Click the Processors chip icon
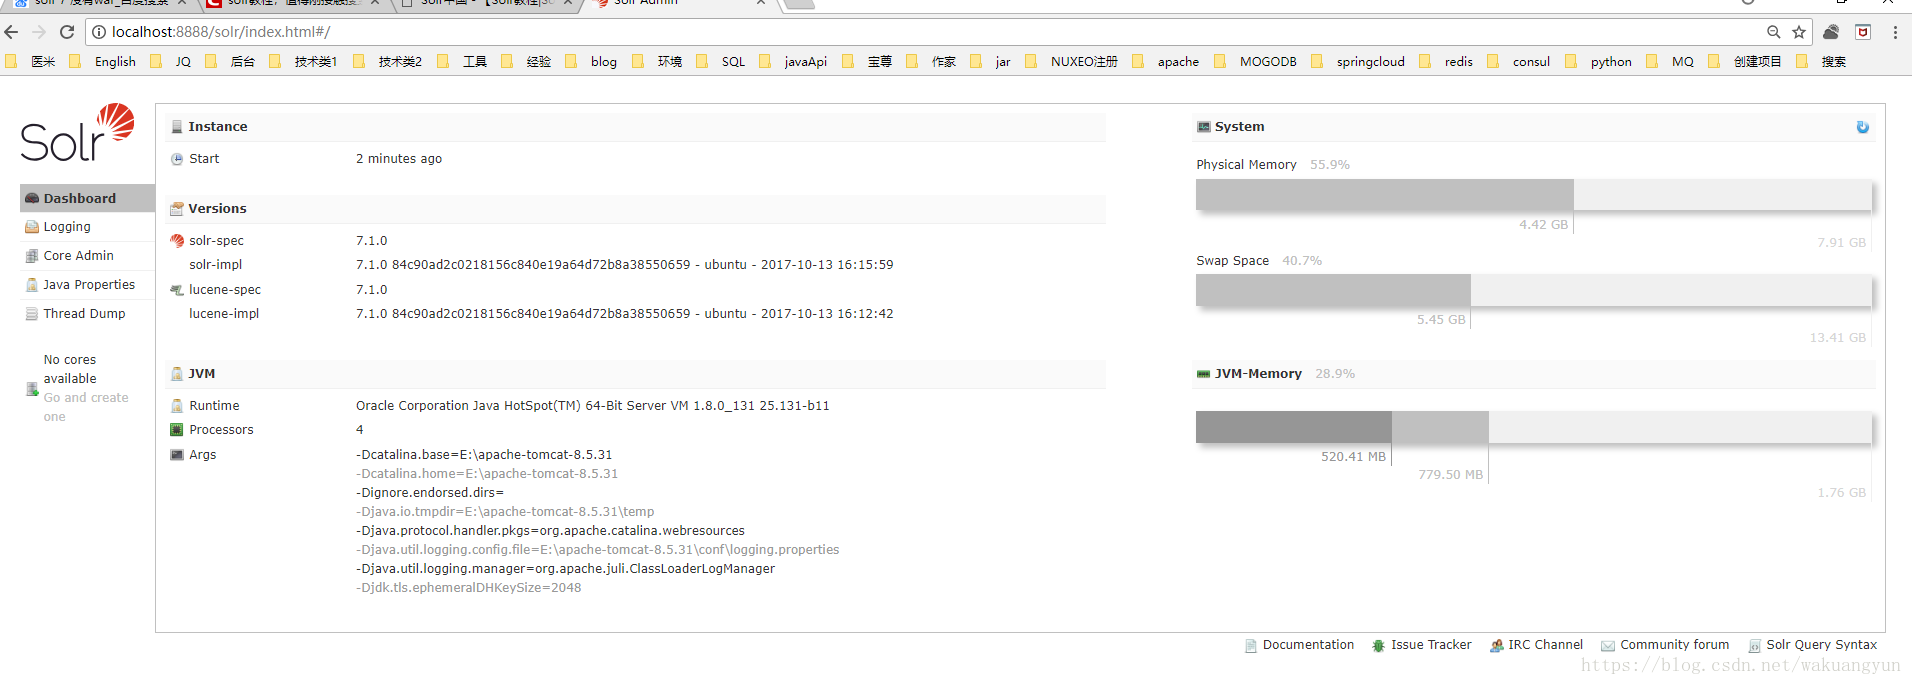 pyautogui.click(x=177, y=430)
